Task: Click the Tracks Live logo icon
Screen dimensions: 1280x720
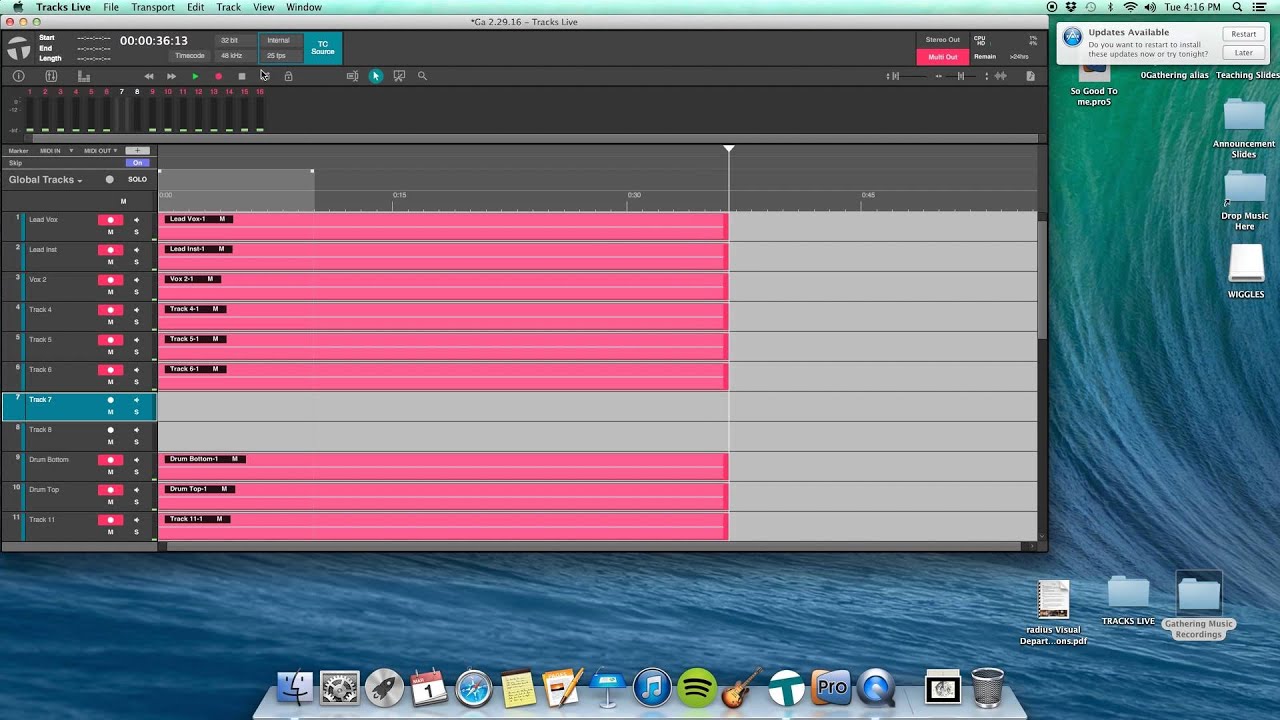Action: 18,47
